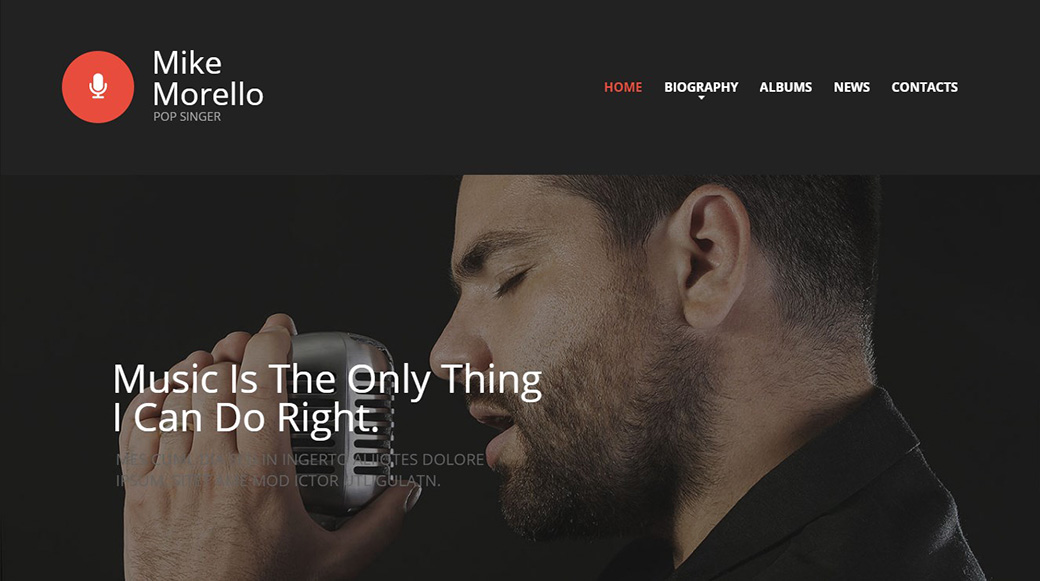1040x581 pixels.
Task: Open the Home page link
Action: [623, 87]
